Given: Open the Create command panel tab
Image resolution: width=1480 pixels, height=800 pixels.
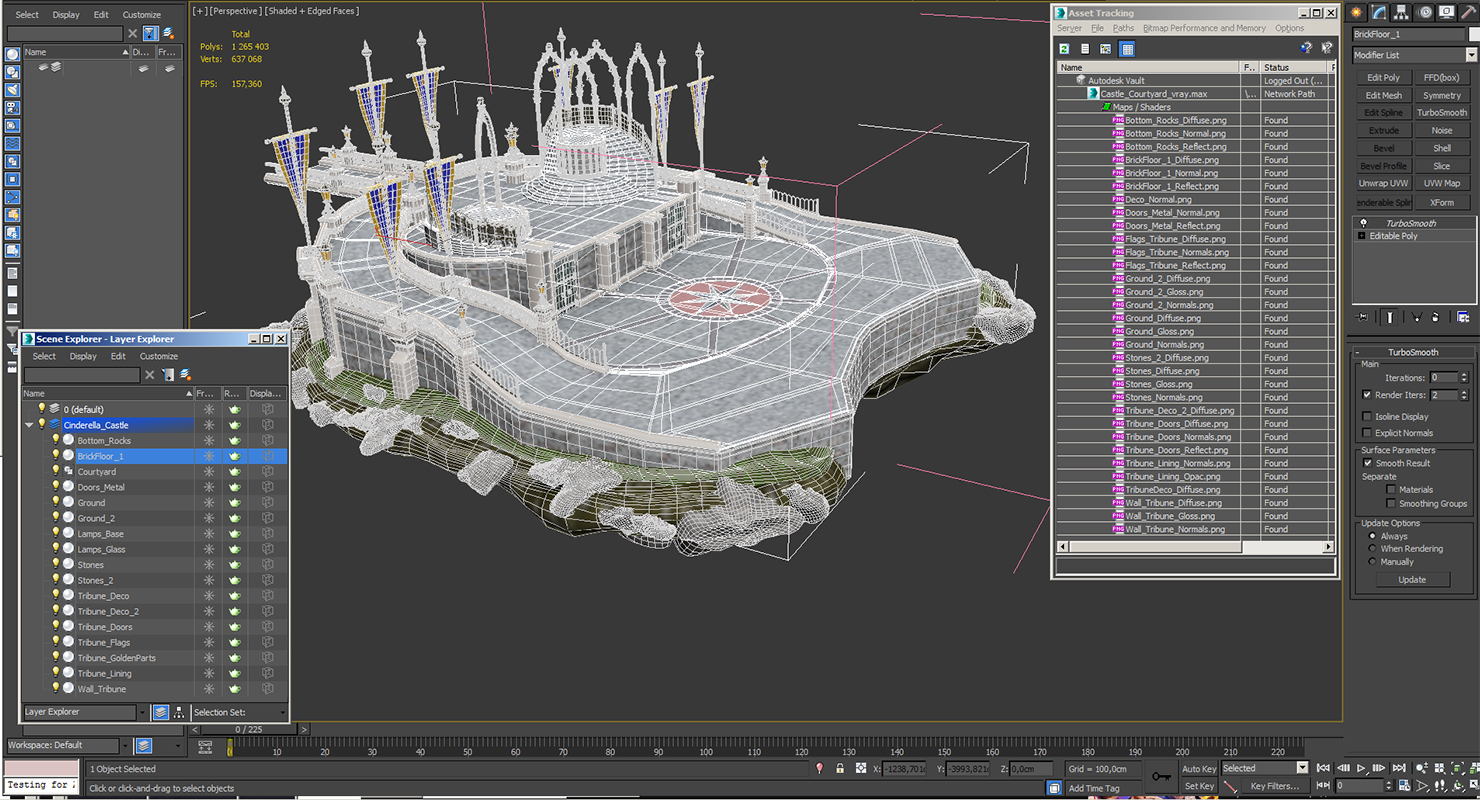Looking at the screenshot, I should click(1356, 12).
